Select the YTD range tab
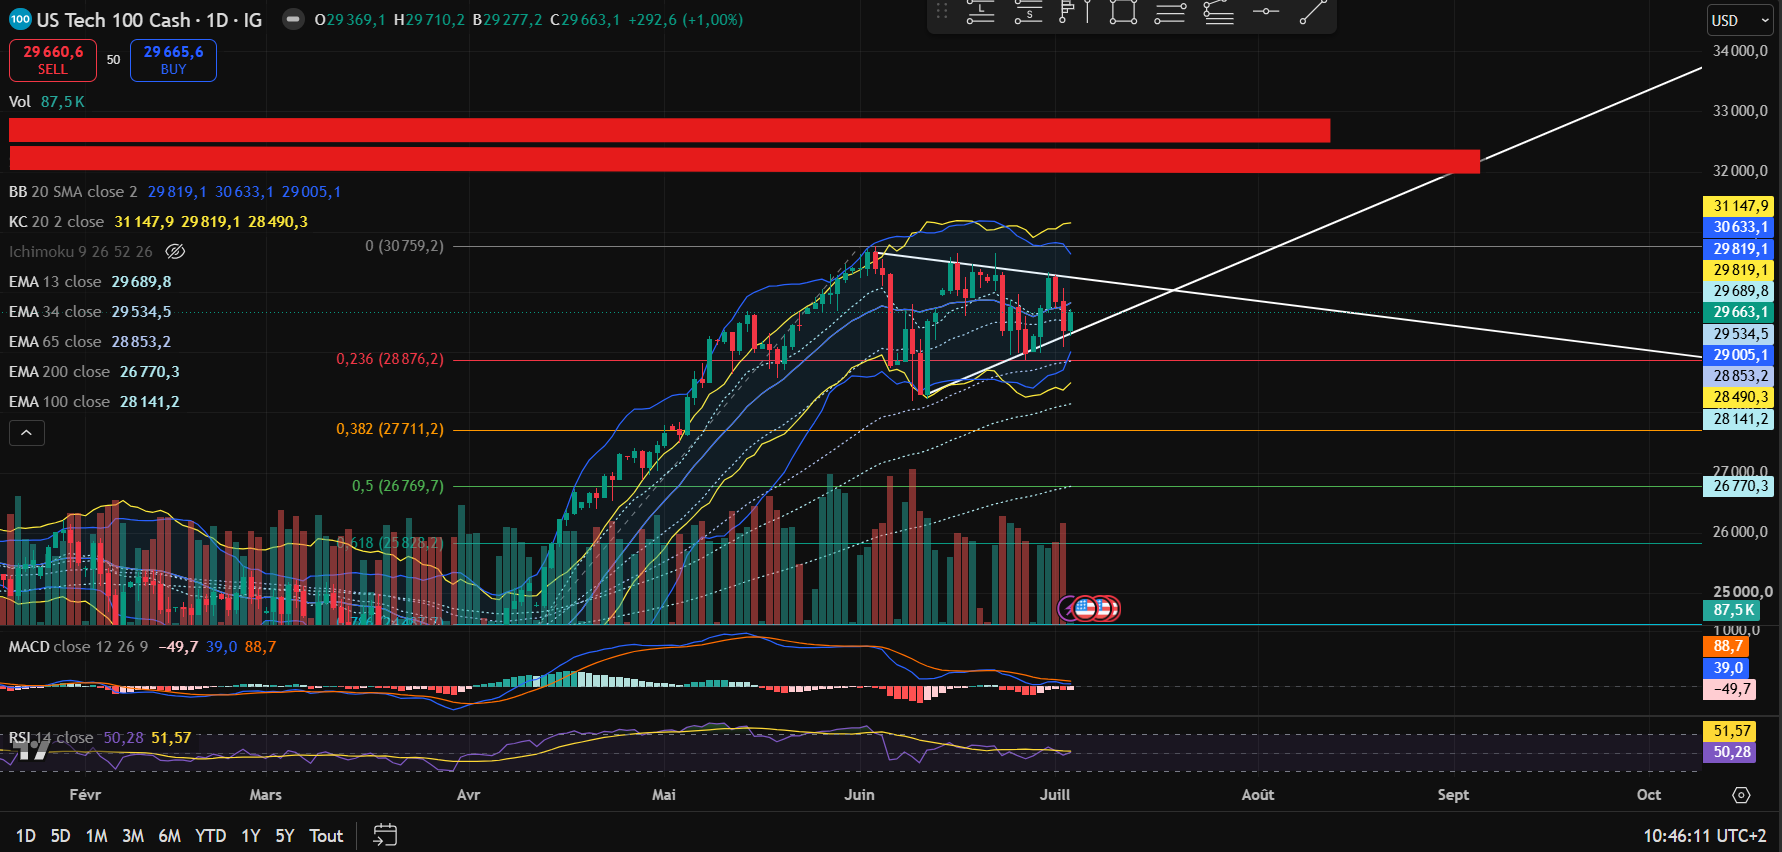Image resolution: width=1782 pixels, height=852 pixels. click(210, 836)
